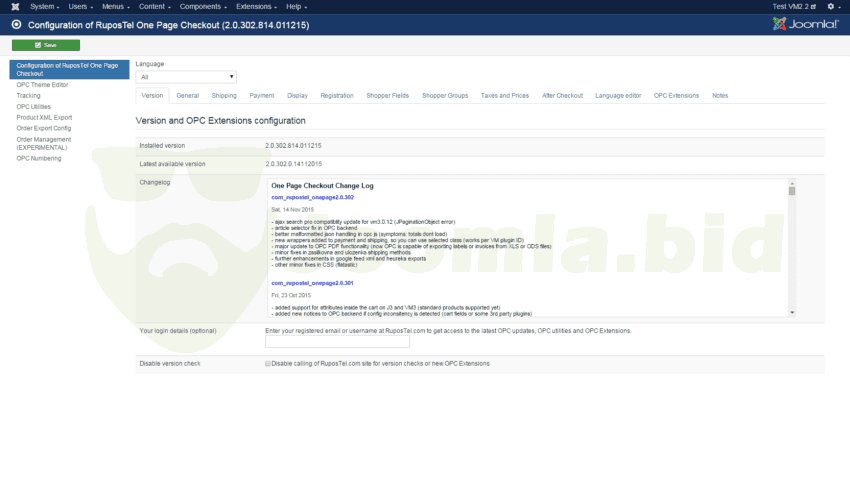Open OPC Theme Editor in sidebar
850x496 pixels.
pos(42,85)
